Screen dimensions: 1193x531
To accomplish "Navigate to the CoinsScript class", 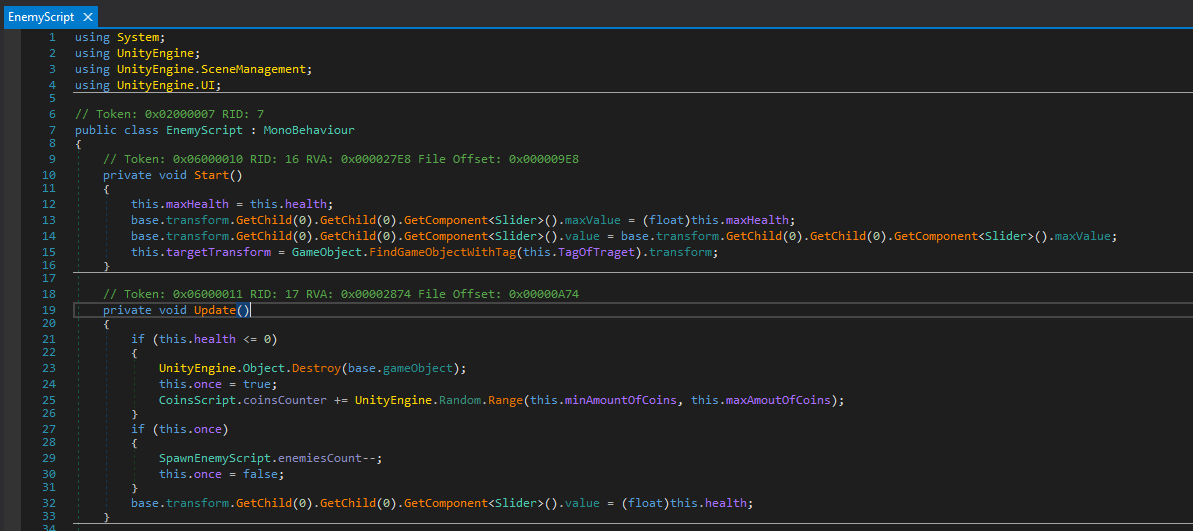I will click(x=197, y=400).
